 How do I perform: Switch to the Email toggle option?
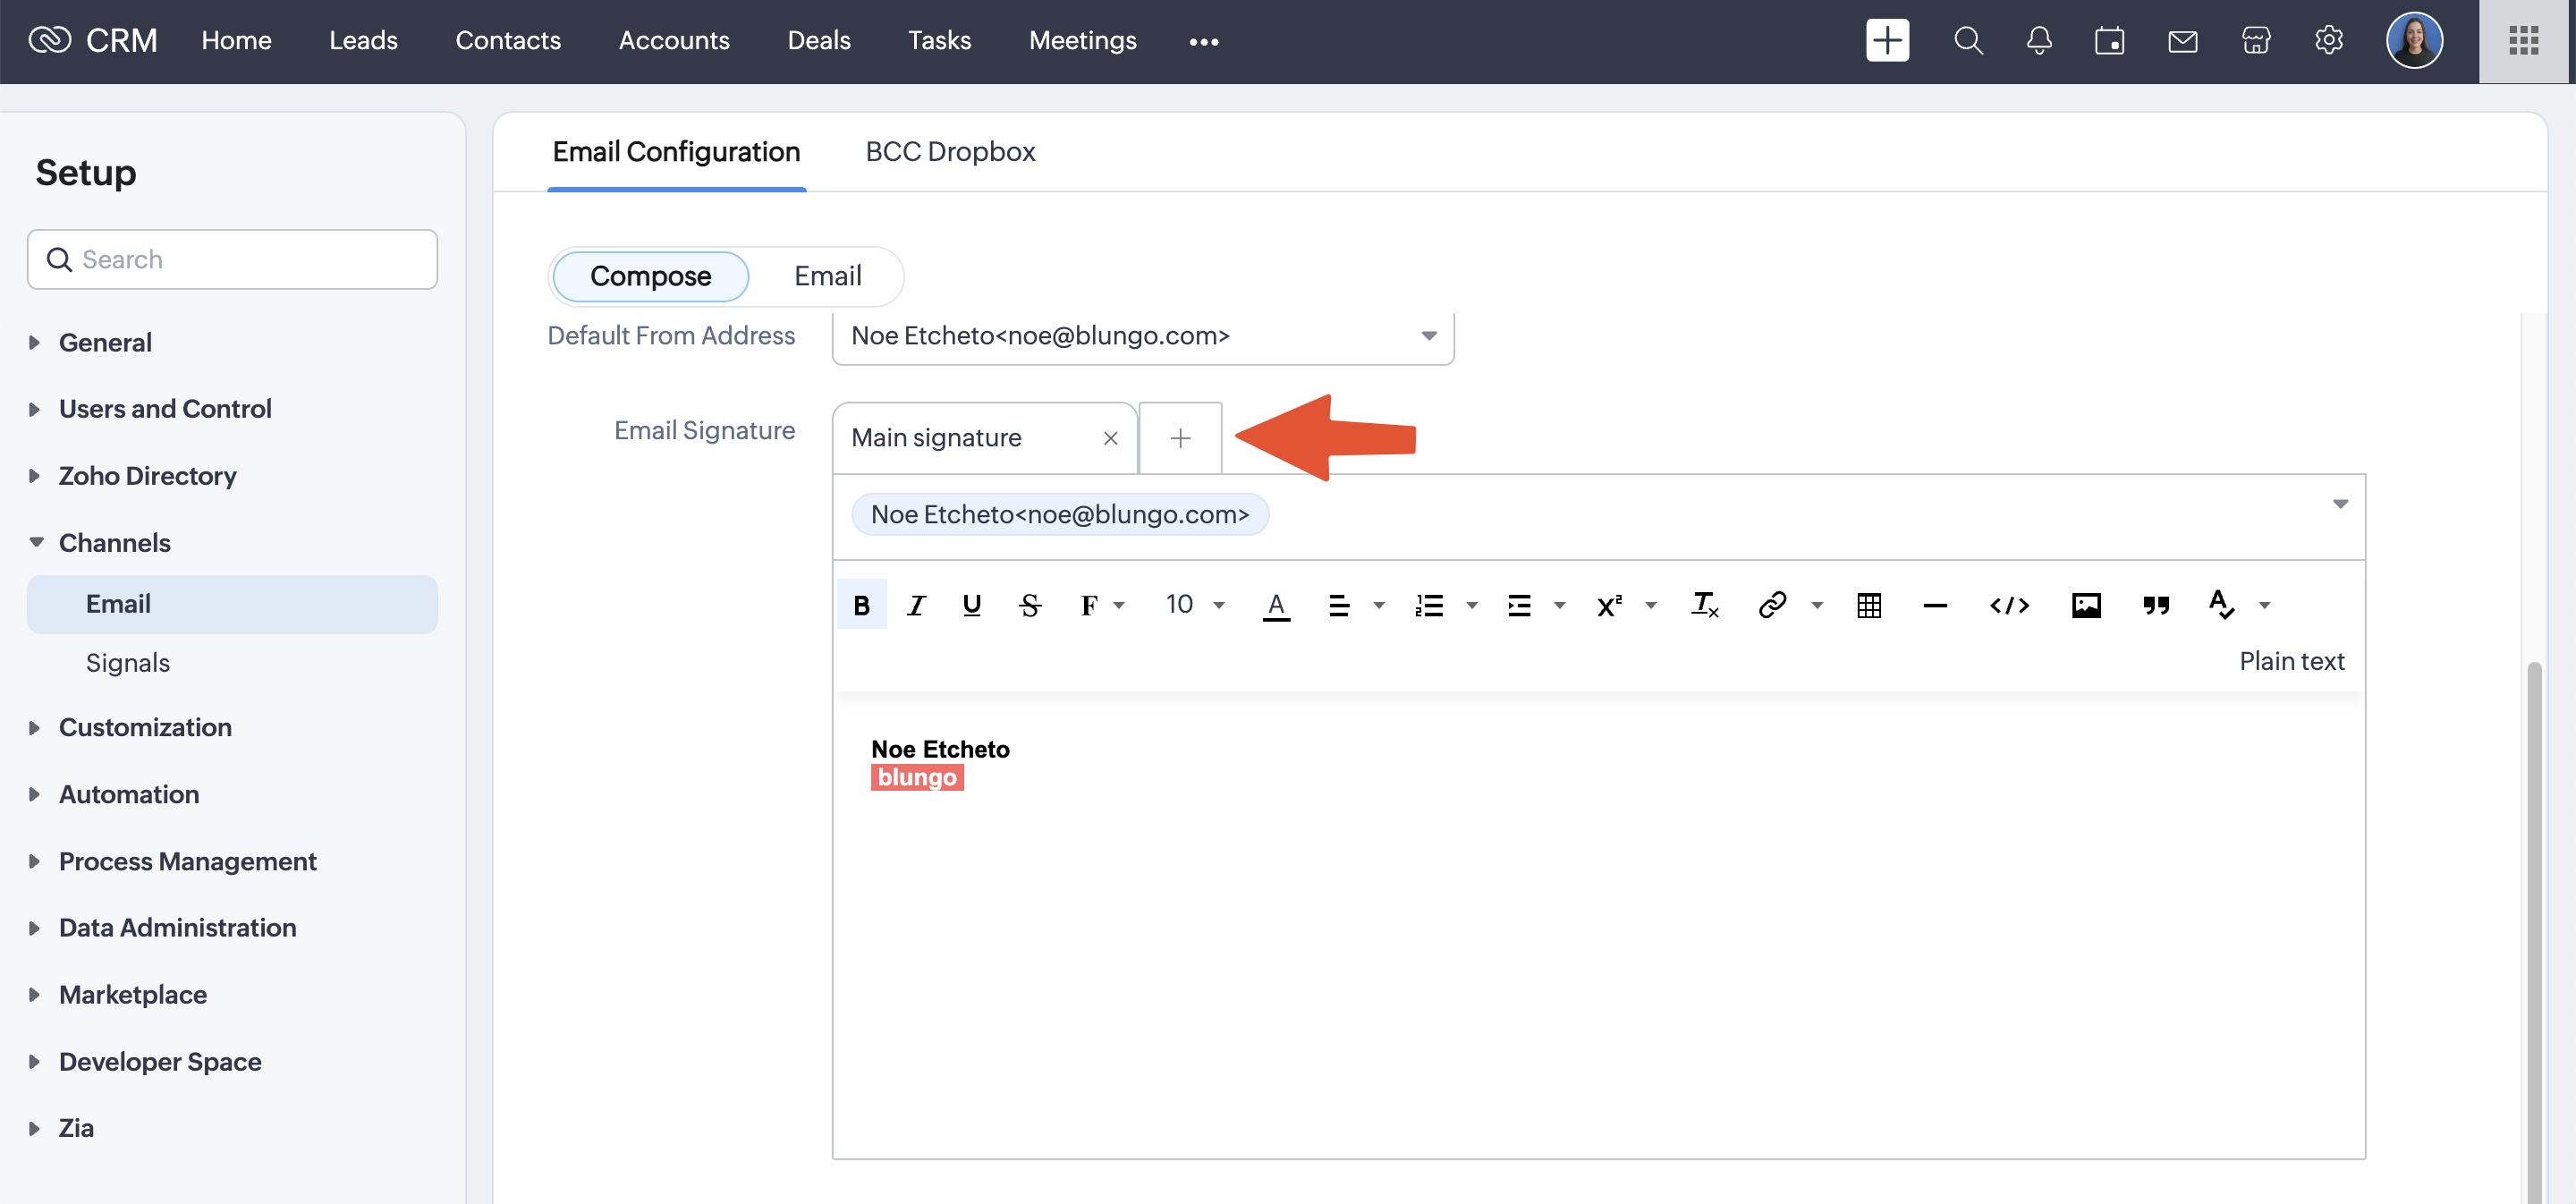[827, 276]
